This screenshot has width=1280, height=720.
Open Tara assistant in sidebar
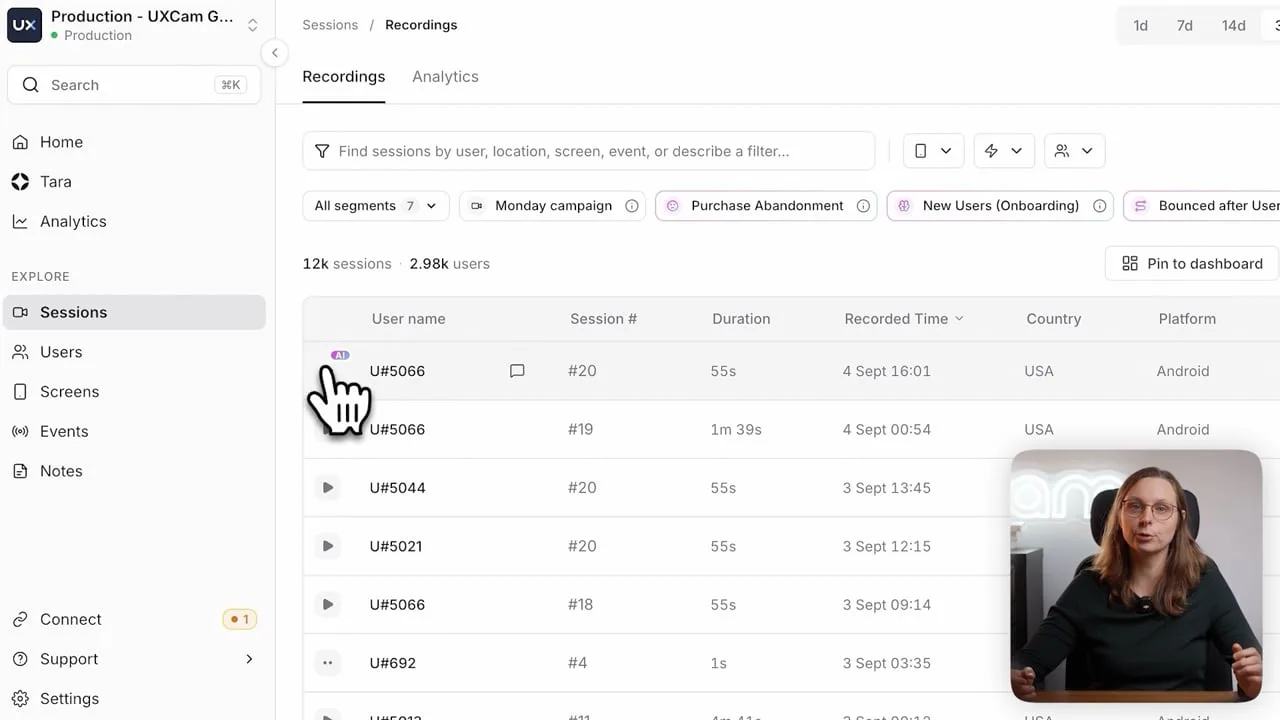pos(55,182)
